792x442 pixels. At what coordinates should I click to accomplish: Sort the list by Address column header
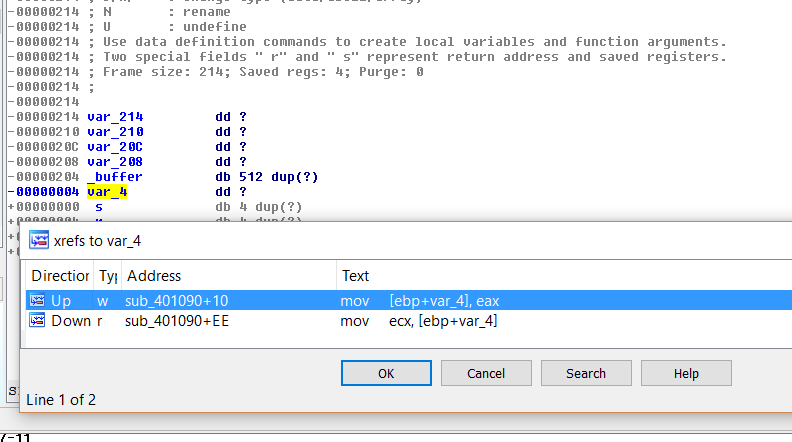point(154,276)
